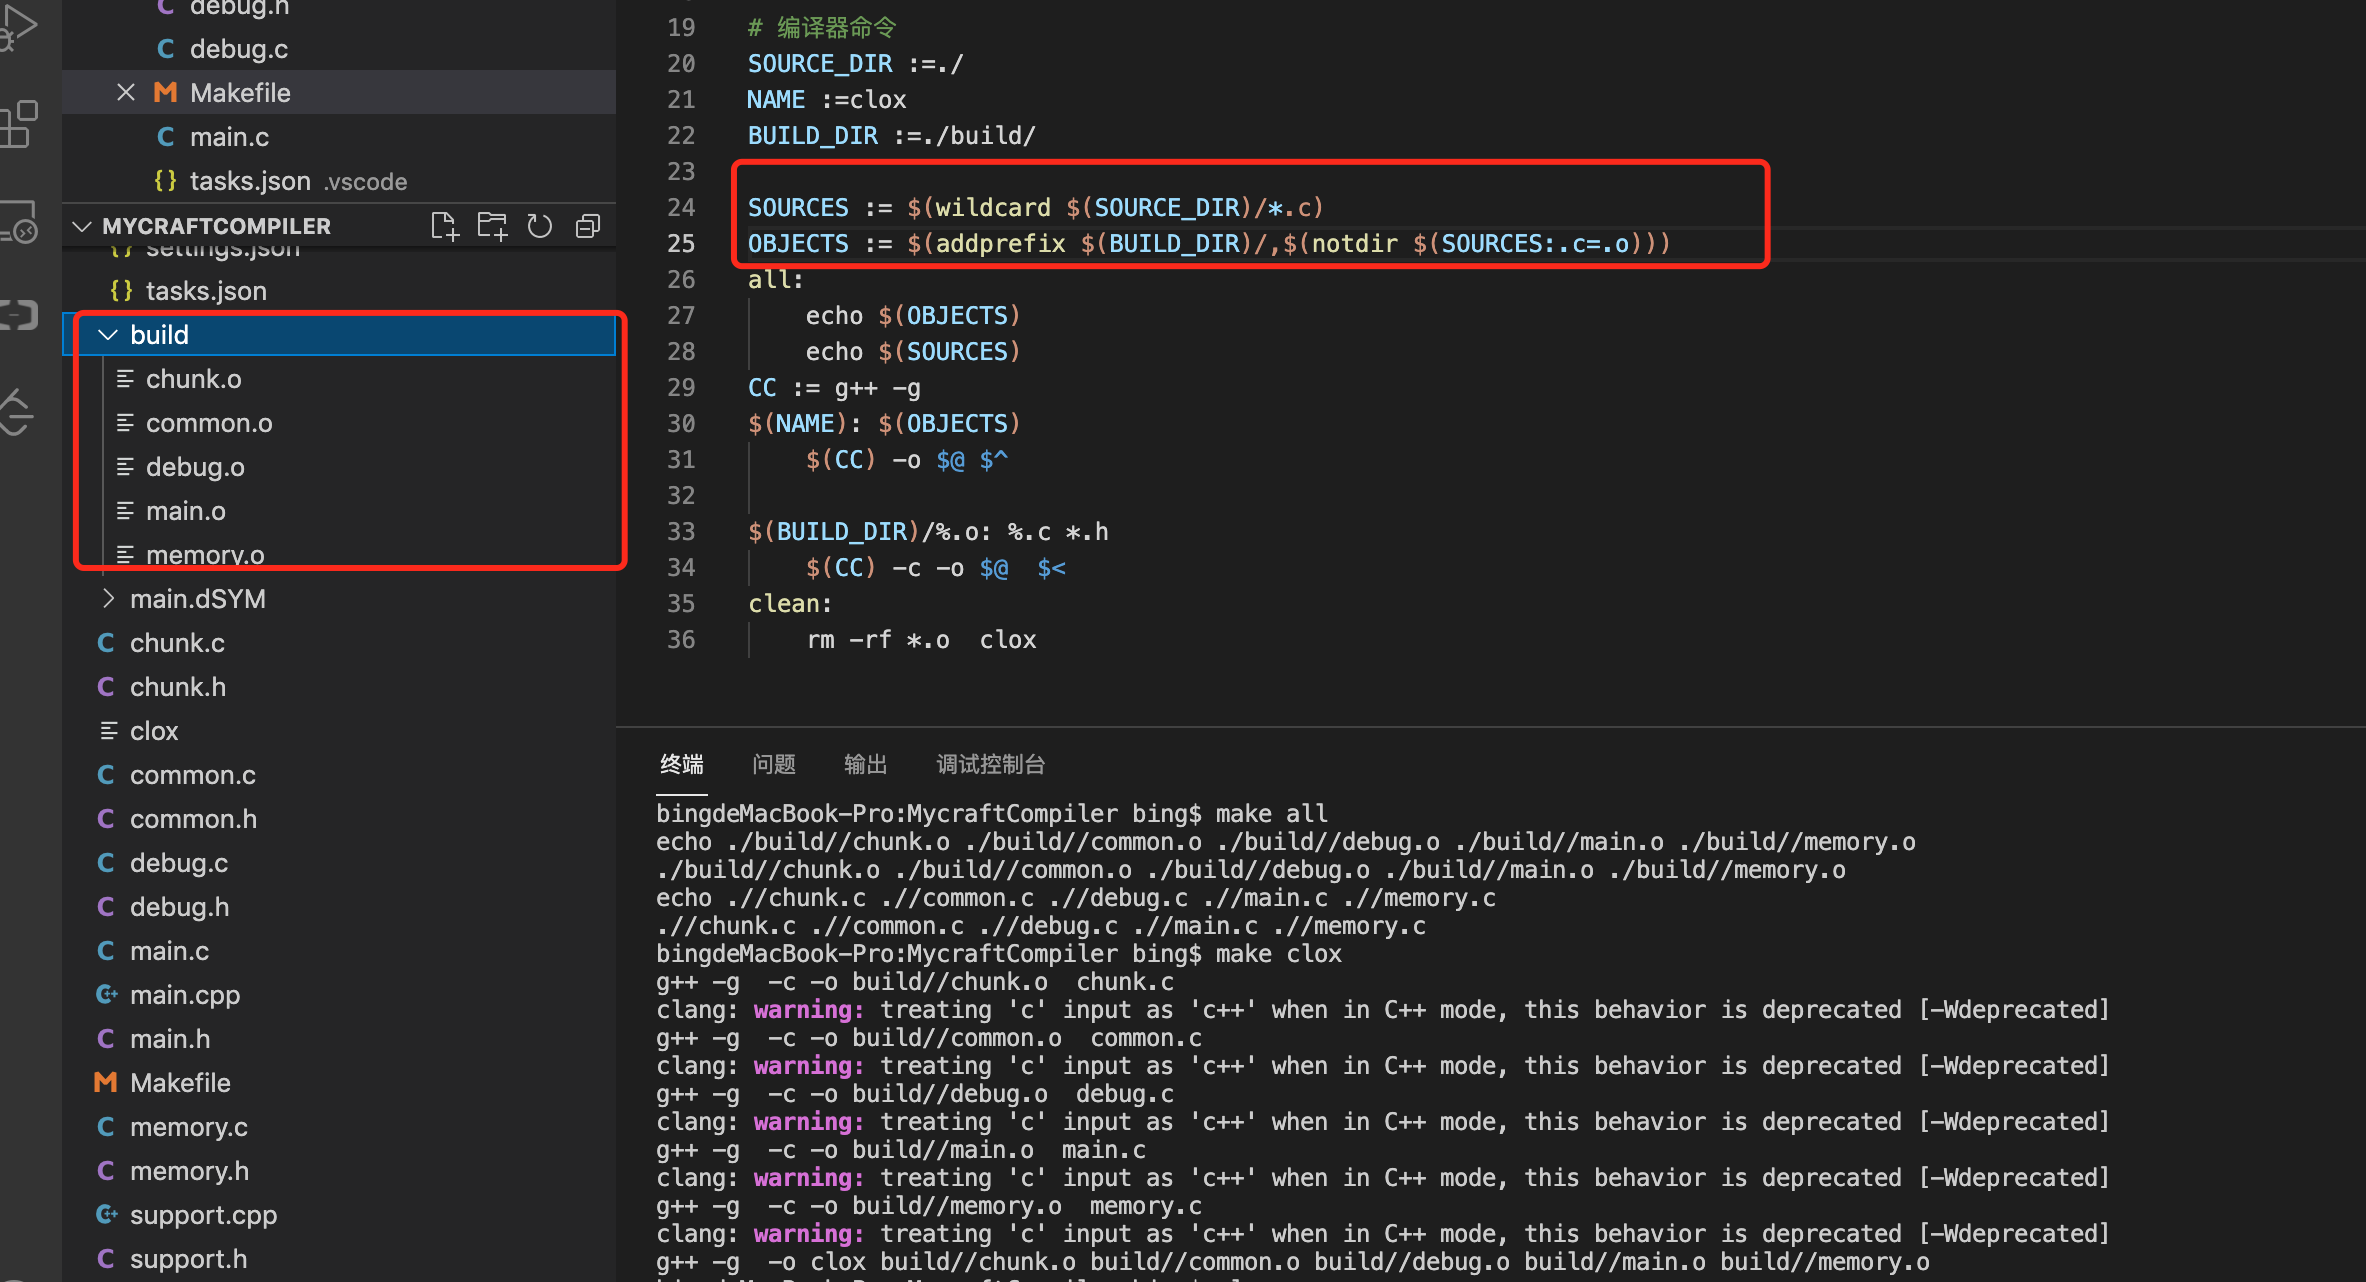Switch to the 输出 output tab

(x=866, y=765)
